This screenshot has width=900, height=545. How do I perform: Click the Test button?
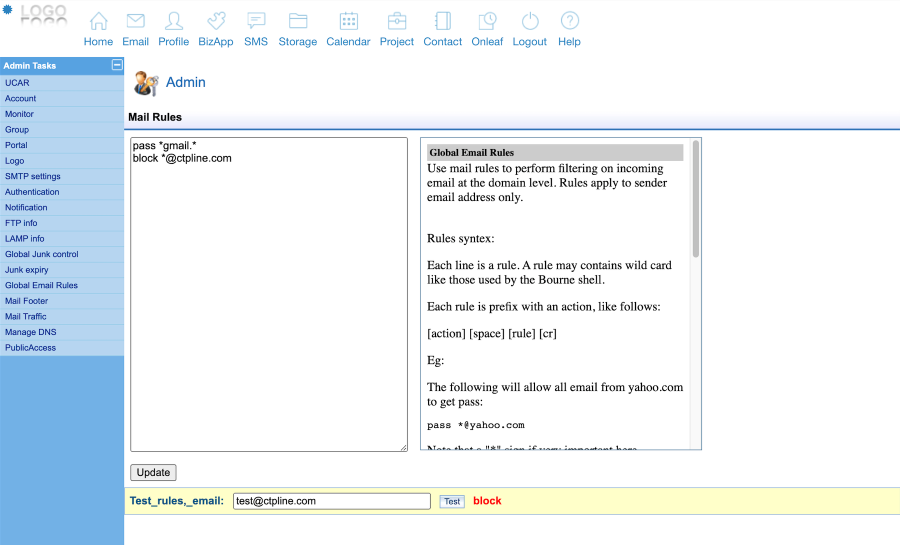452,502
